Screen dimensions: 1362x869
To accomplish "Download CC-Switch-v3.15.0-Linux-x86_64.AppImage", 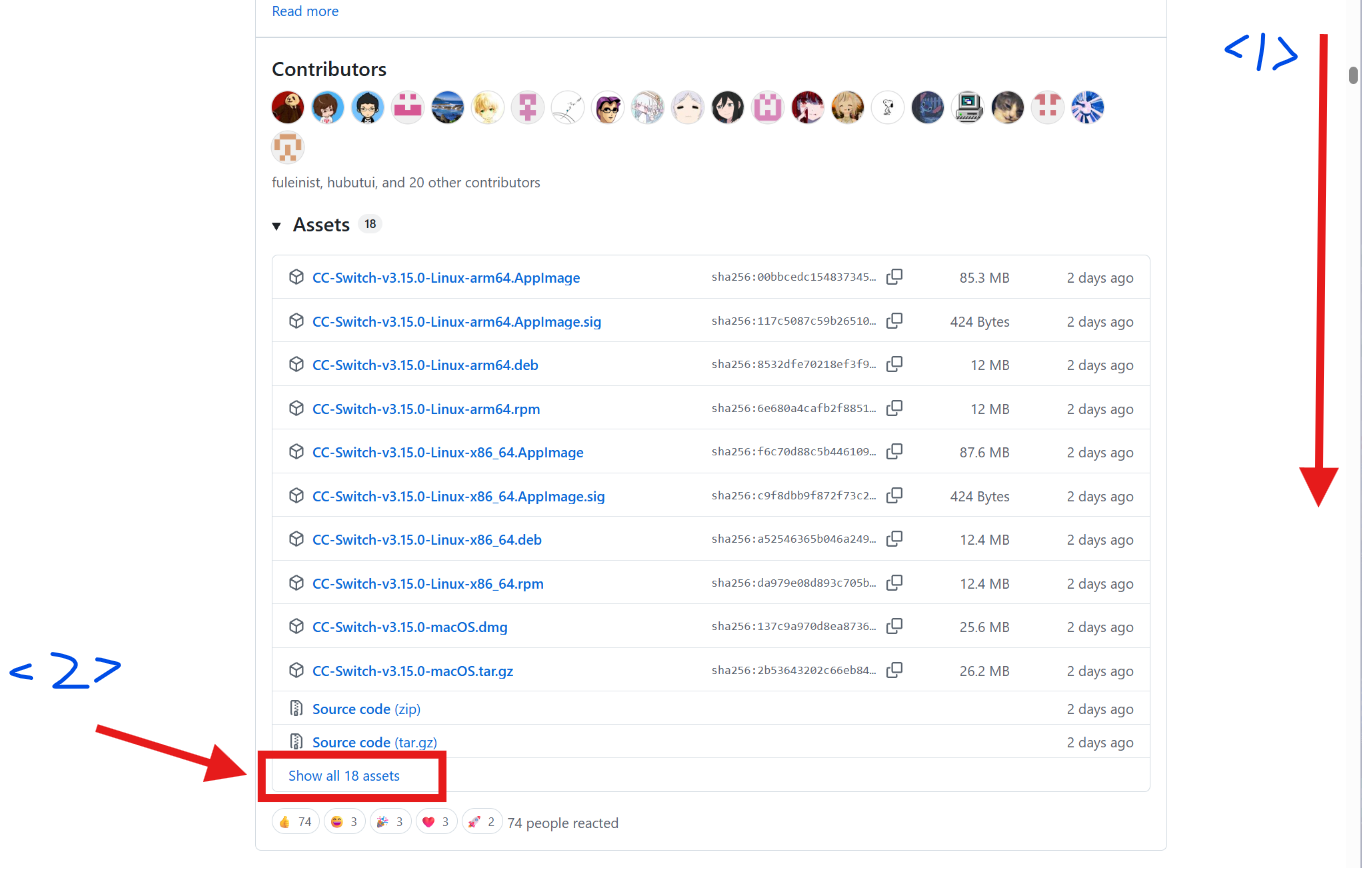I will click(x=448, y=452).
